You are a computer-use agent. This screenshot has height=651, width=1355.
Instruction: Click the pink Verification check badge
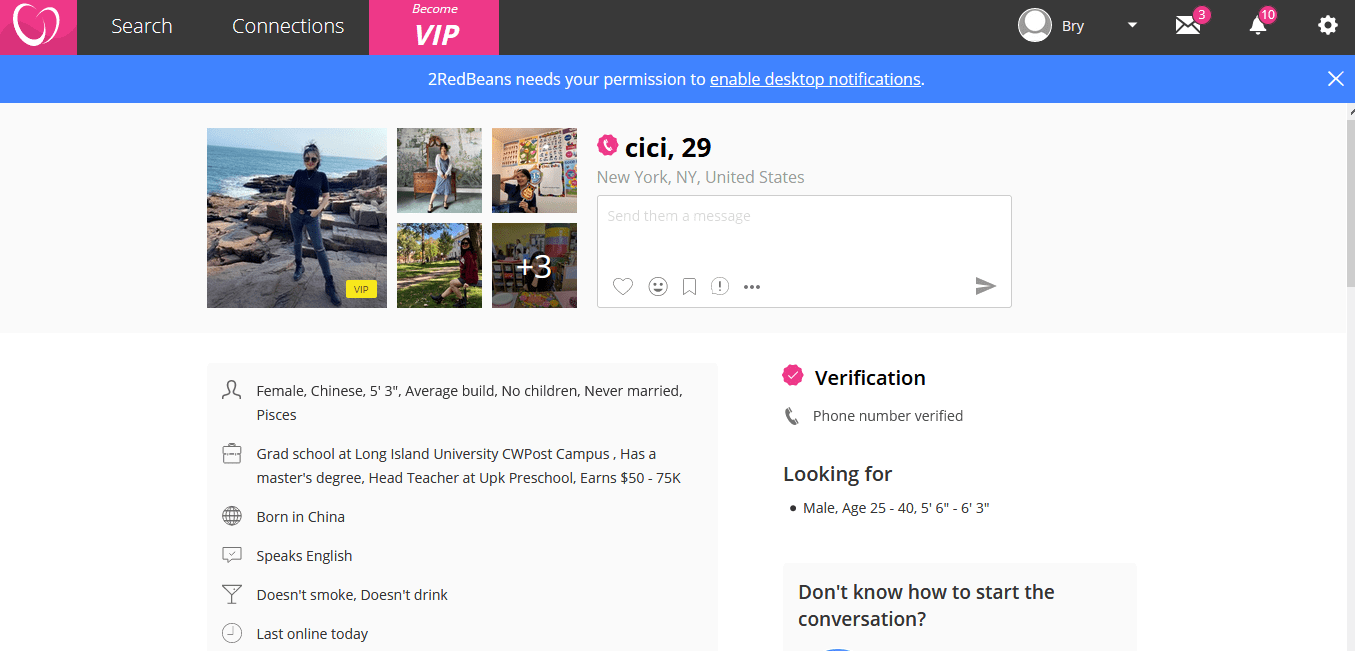pos(793,376)
